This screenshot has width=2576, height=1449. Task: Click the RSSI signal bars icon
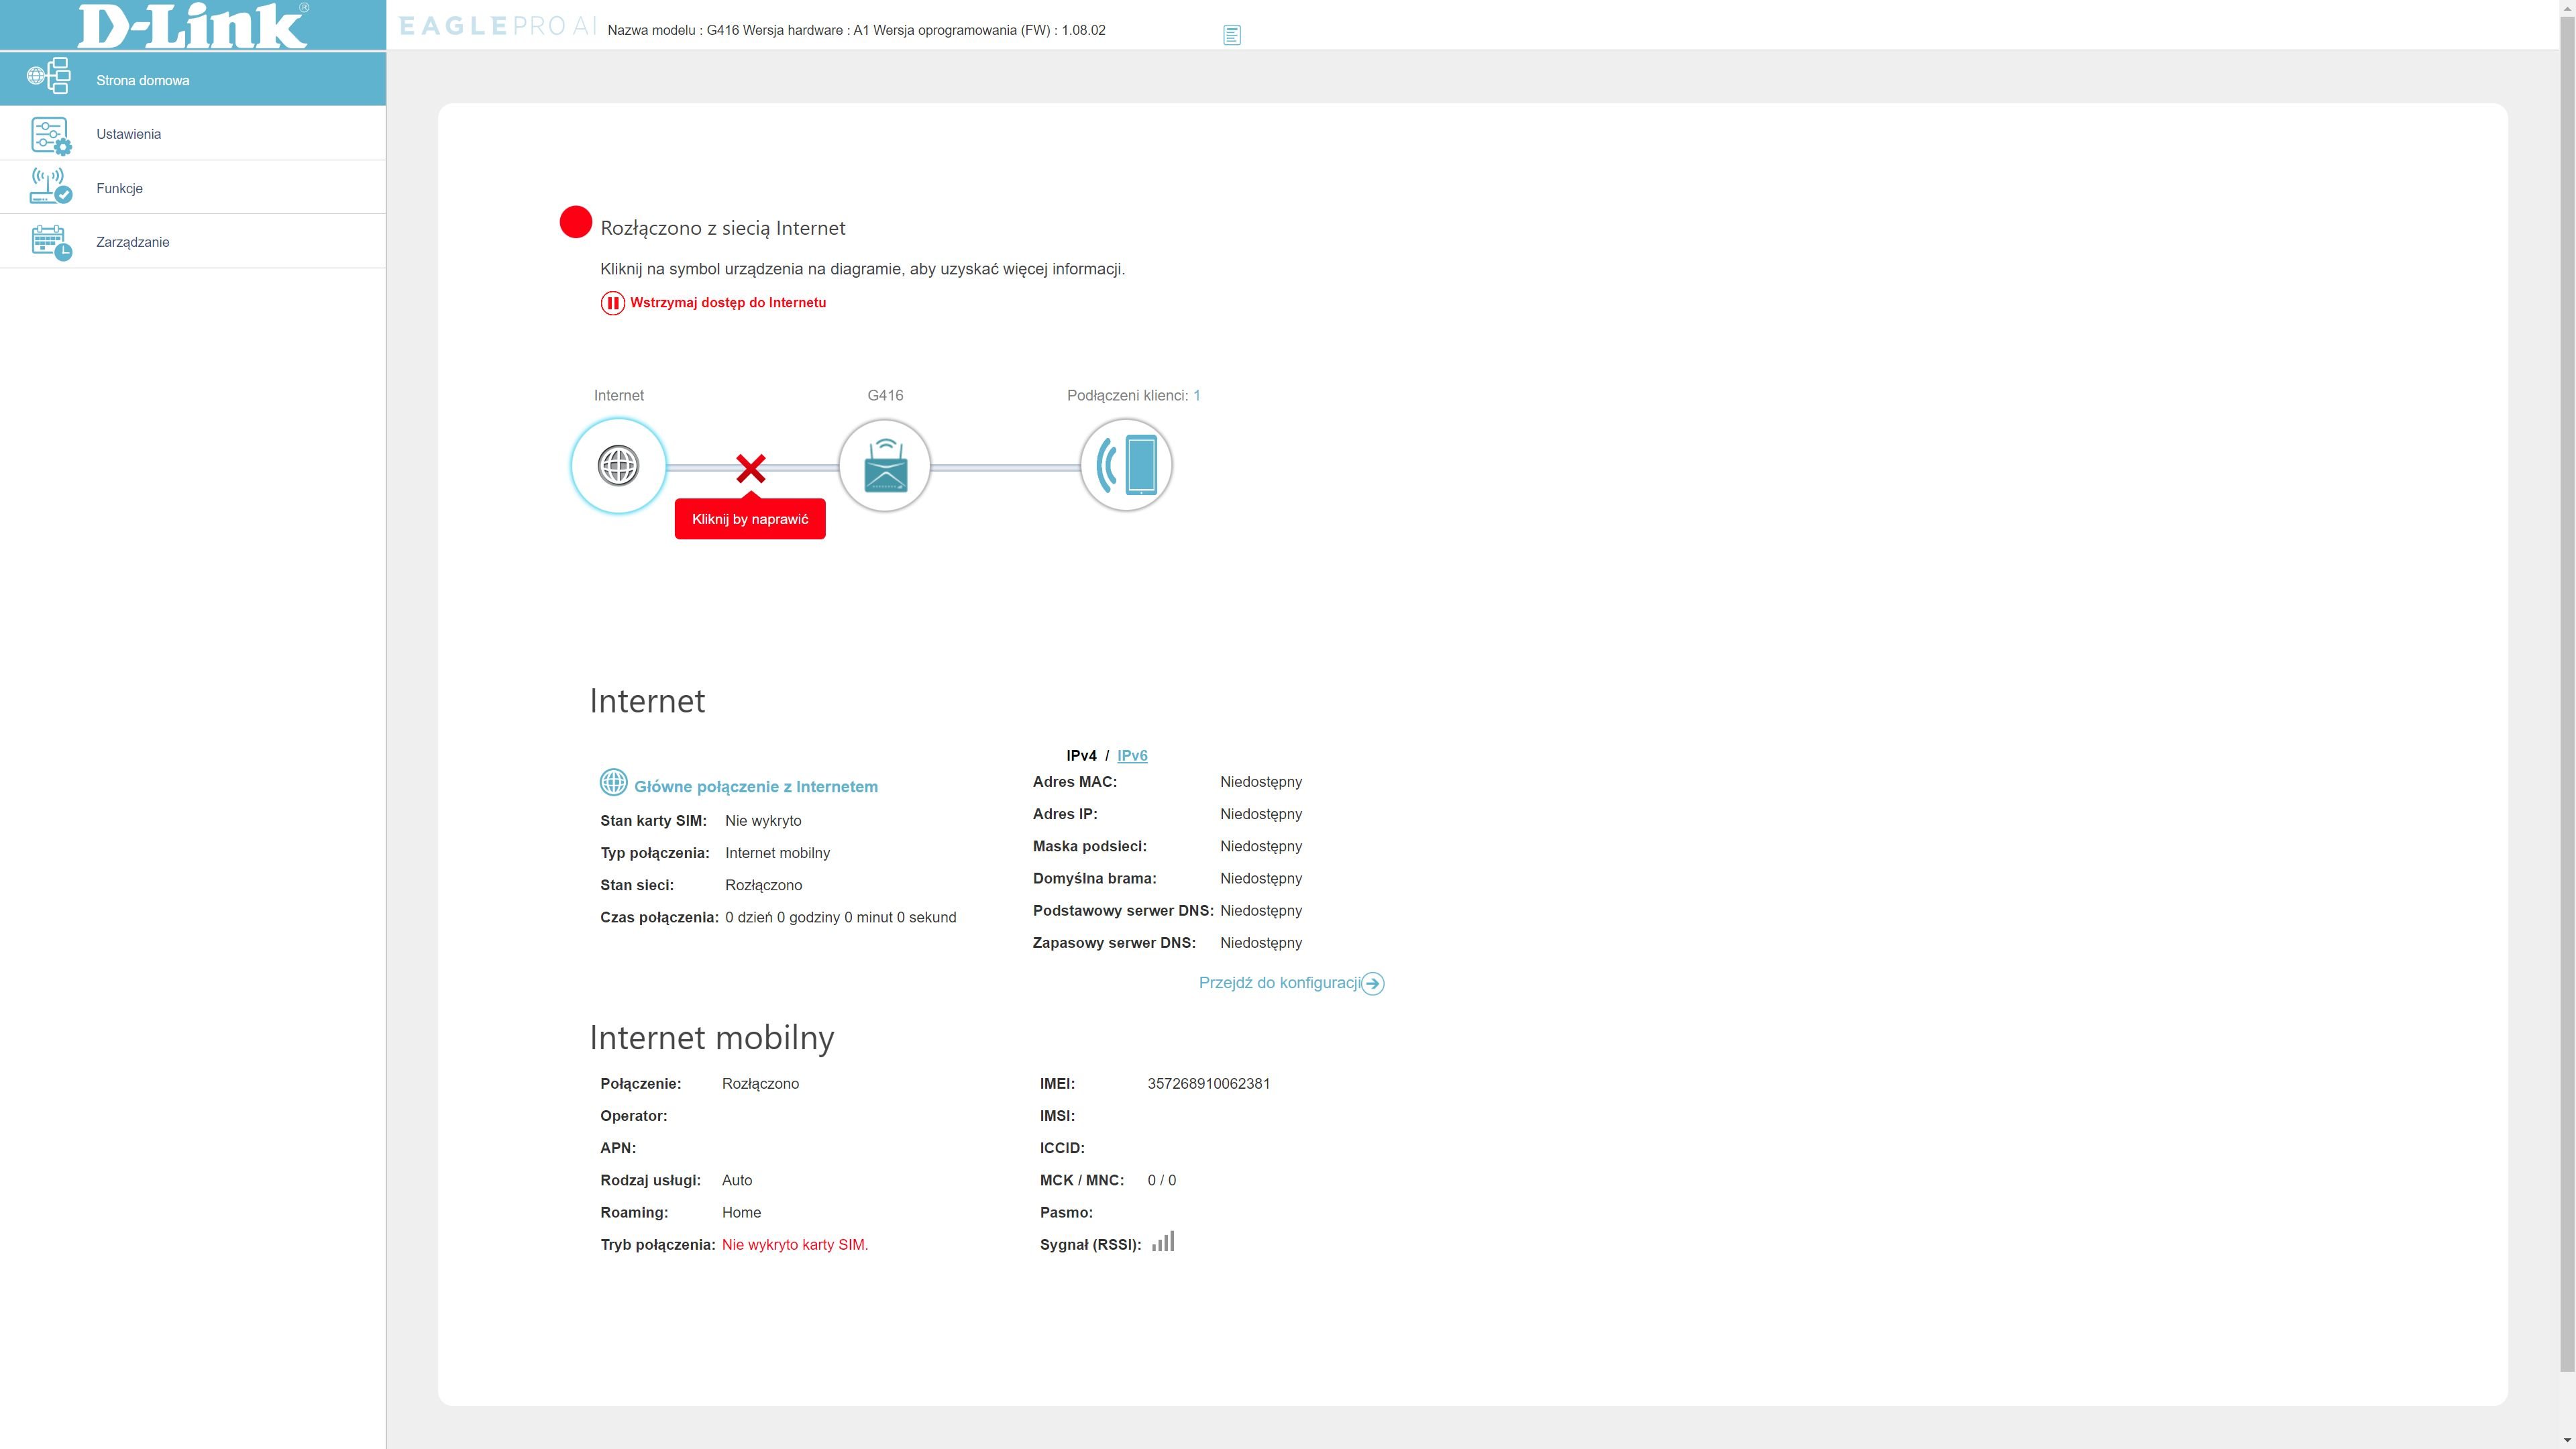coord(1163,1242)
